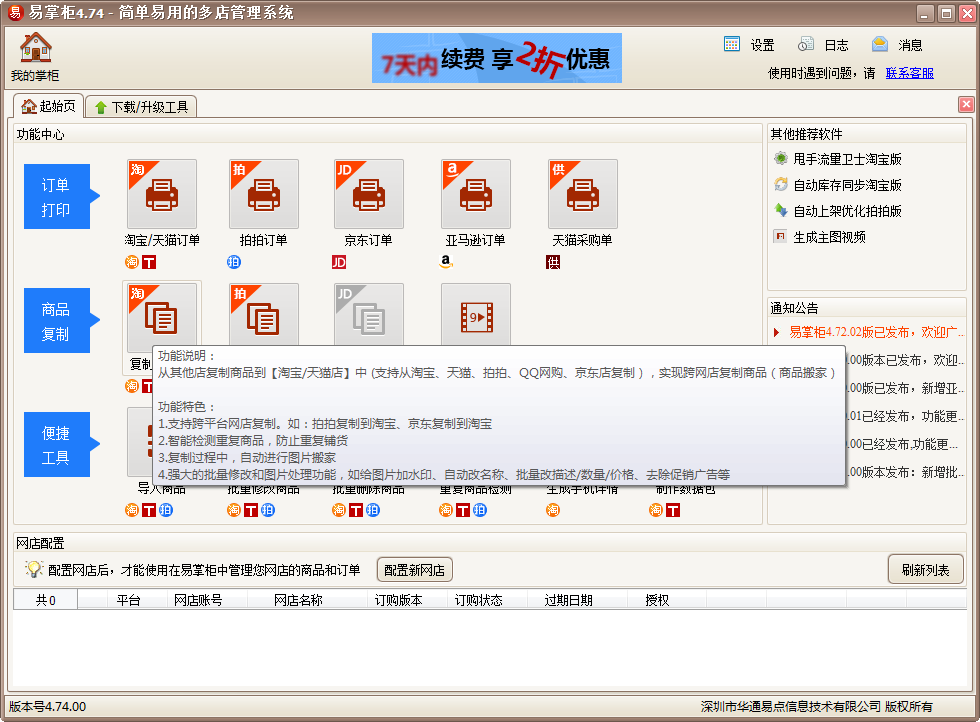Launch the Paipai product copy tool
This screenshot has width=980, height=722.
[x=264, y=315]
